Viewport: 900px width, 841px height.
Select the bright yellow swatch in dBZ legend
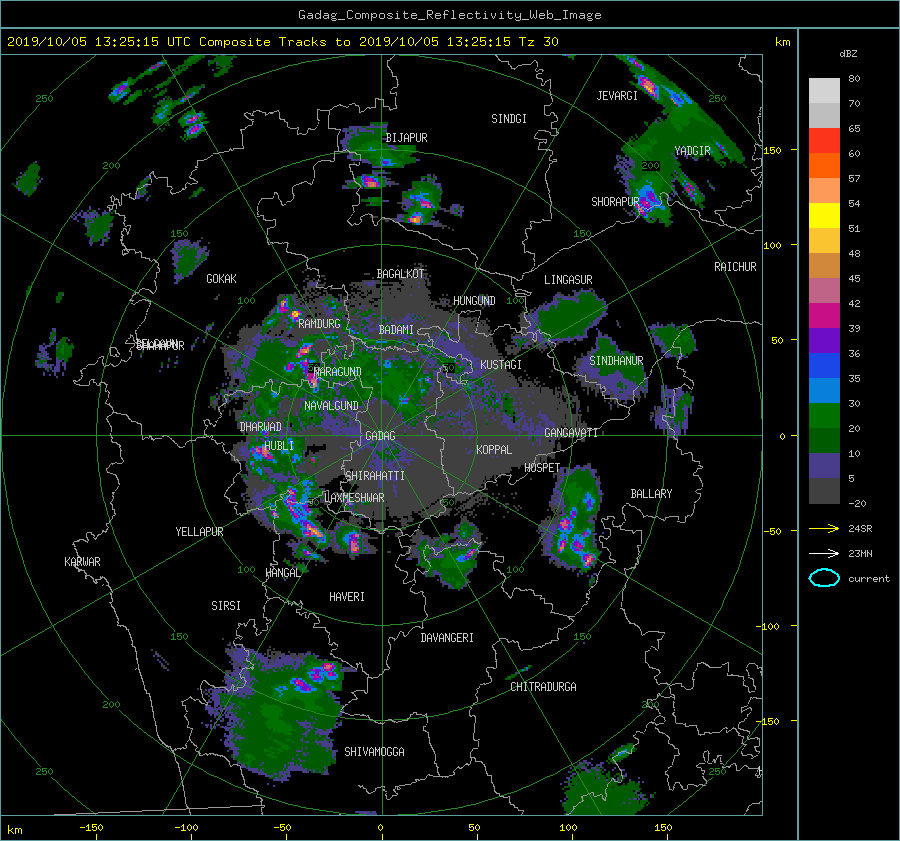[x=824, y=216]
